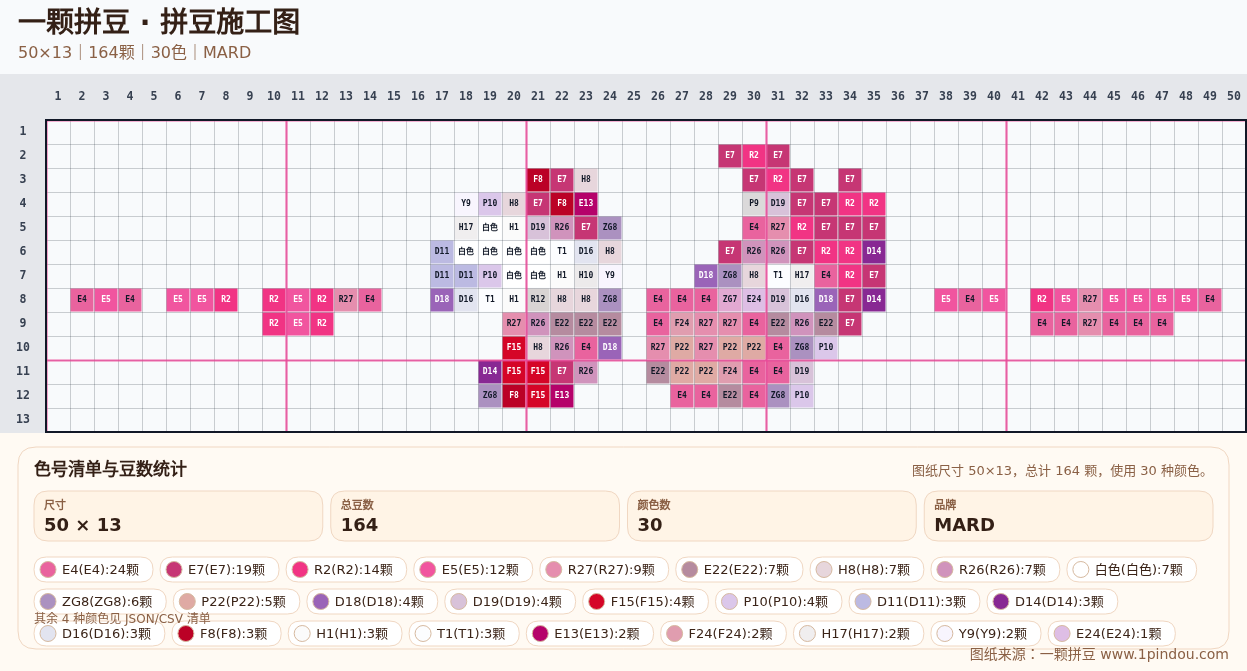Click the Y9(Y9):2颗 legend chip

coord(986,634)
